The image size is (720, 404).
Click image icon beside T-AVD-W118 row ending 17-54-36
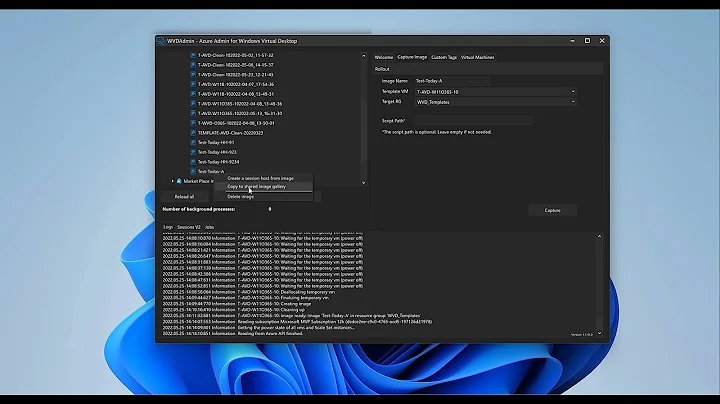click(x=193, y=84)
